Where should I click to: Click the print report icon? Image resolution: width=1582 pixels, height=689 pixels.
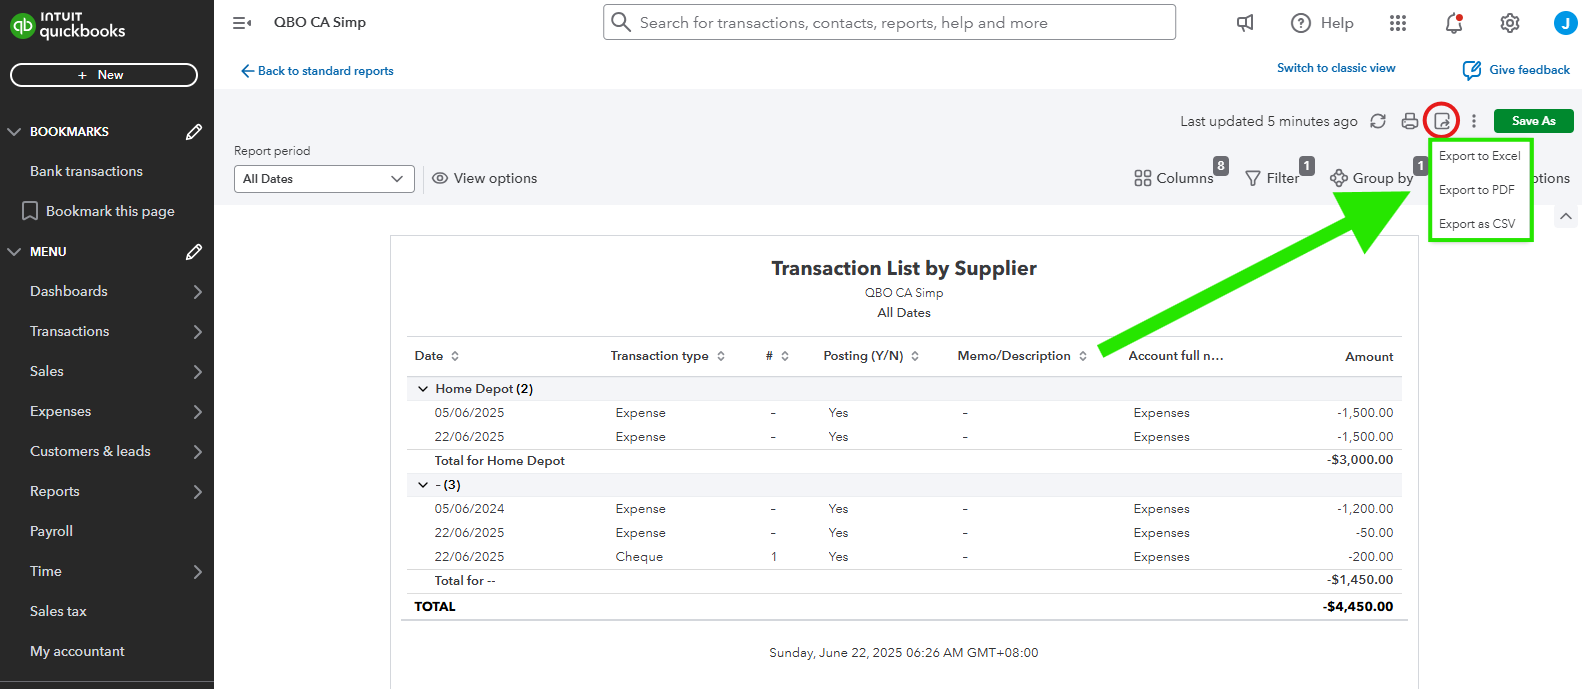tap(1409, 121)
